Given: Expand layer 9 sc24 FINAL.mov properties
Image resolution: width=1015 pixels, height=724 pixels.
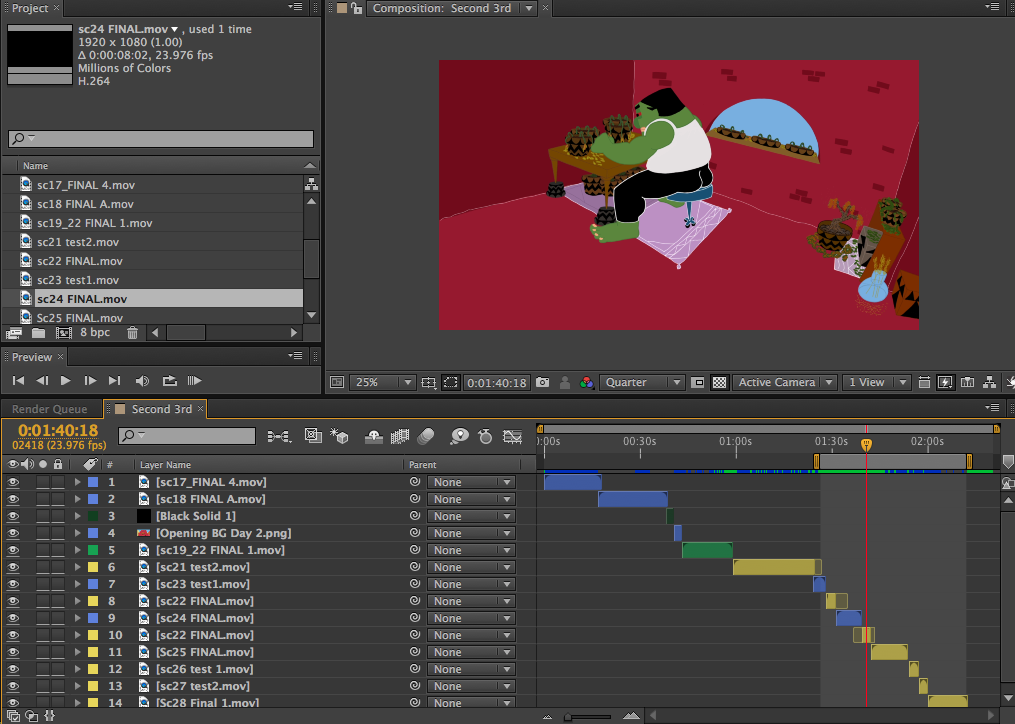Looking at the screenshot, I should pos(77,618).
